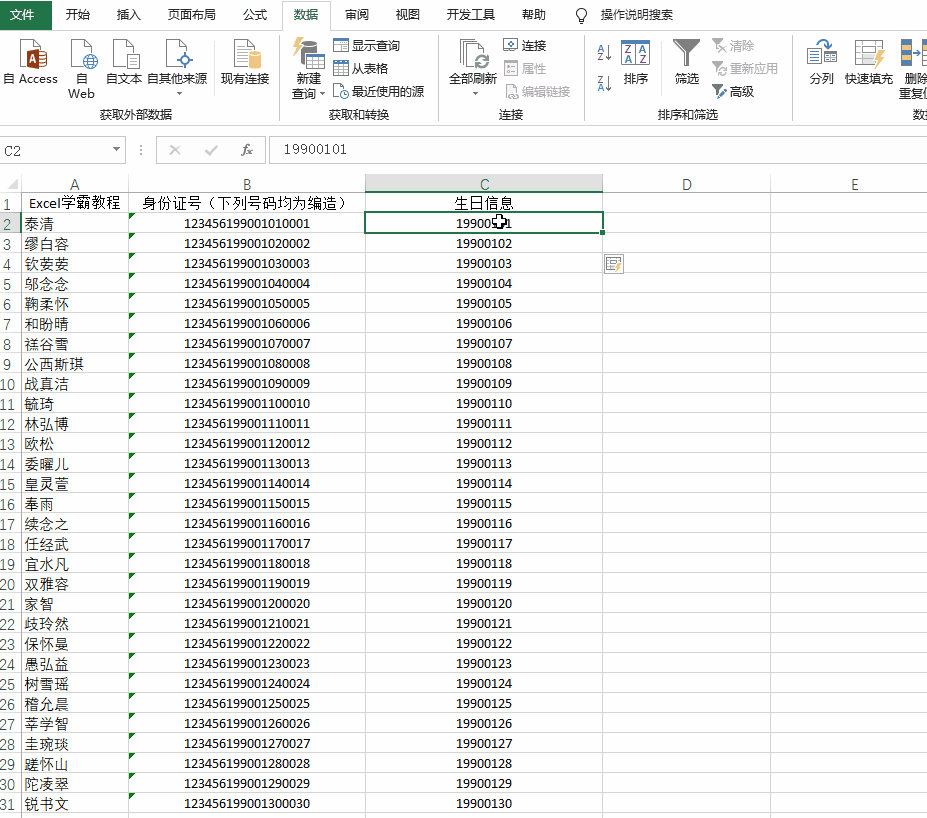
Task: Switch to the Page Layout (页面布局) tab
Action: click(192, 15)
